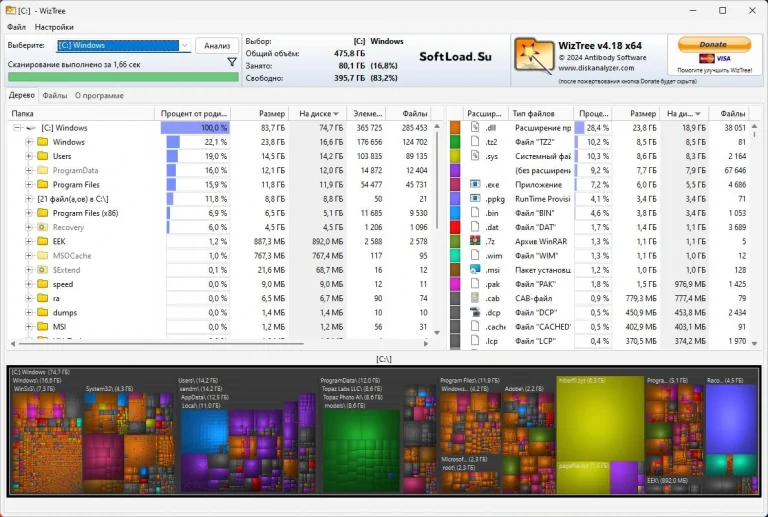Sort by Тип файлов column header
The height and width of the screenshot is (517, 768).
coord(541,114)
